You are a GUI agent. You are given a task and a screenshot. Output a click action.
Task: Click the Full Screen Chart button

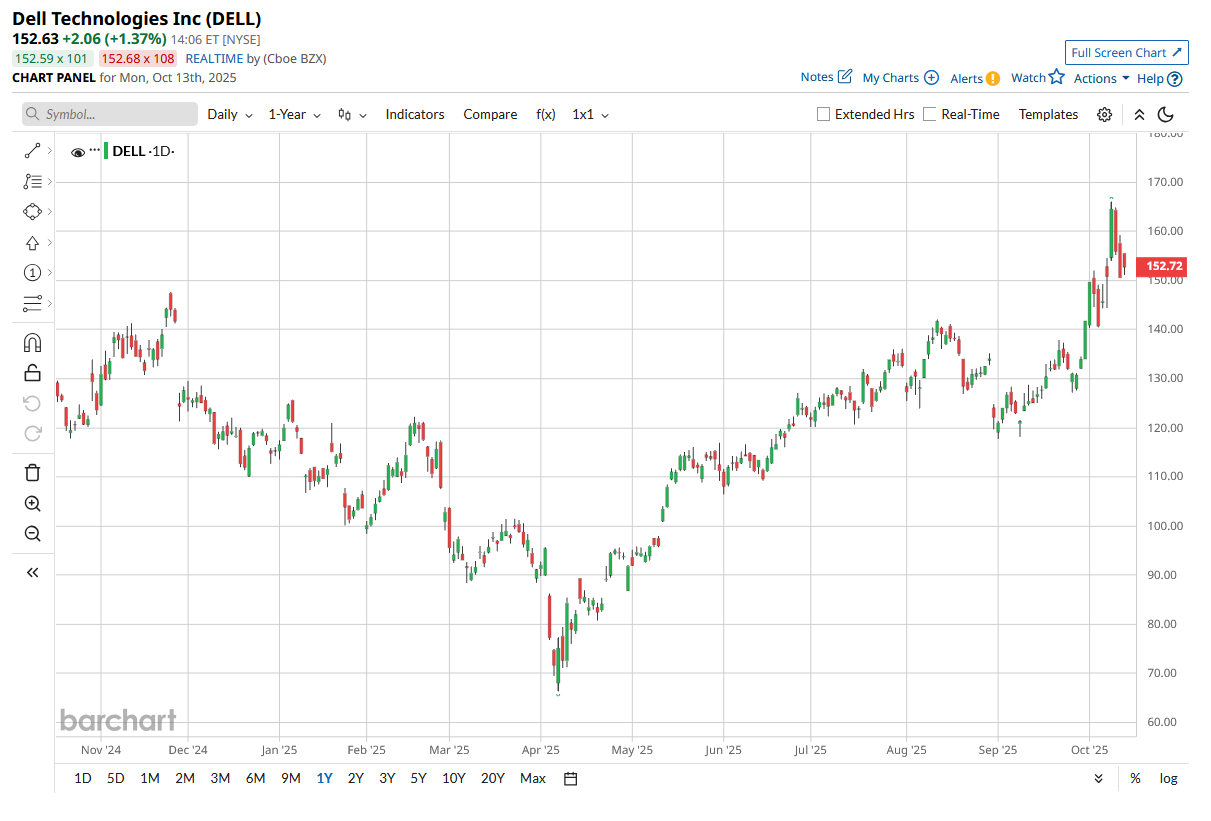(x=1126, y=53)
